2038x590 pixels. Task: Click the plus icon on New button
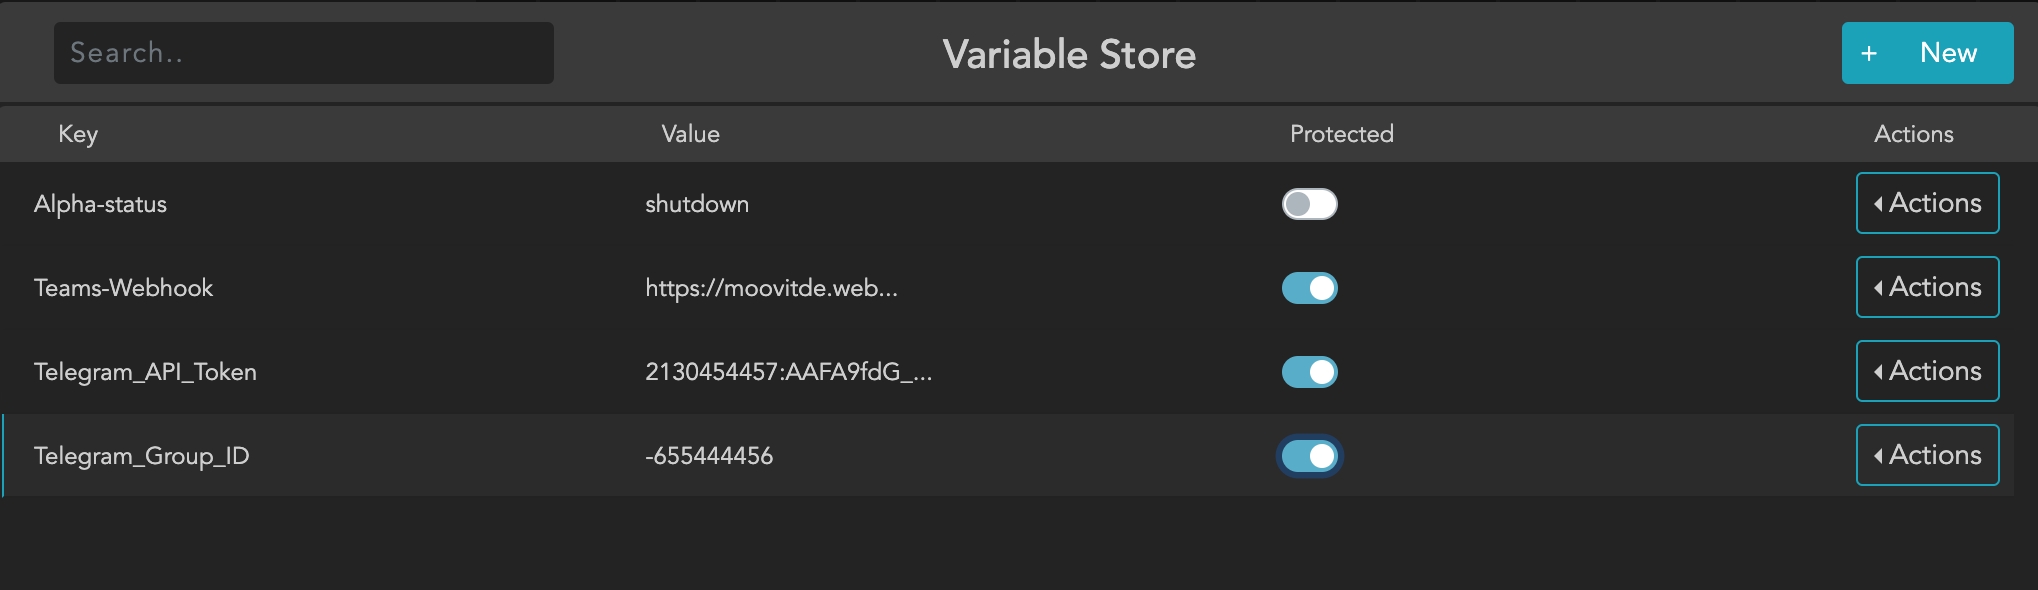(1869, 54)
